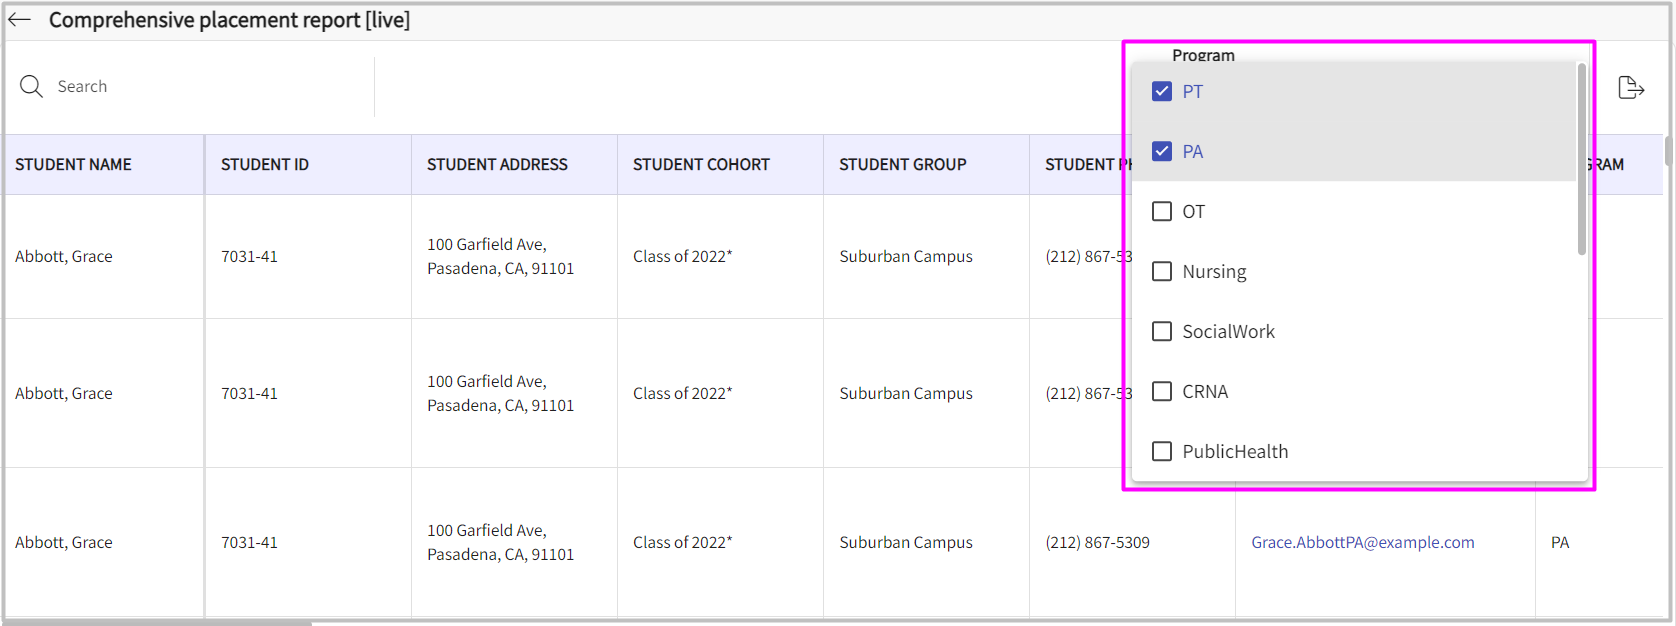Sort by Student Name column header
Viewport: 1676px width, 626px height.
73,165
